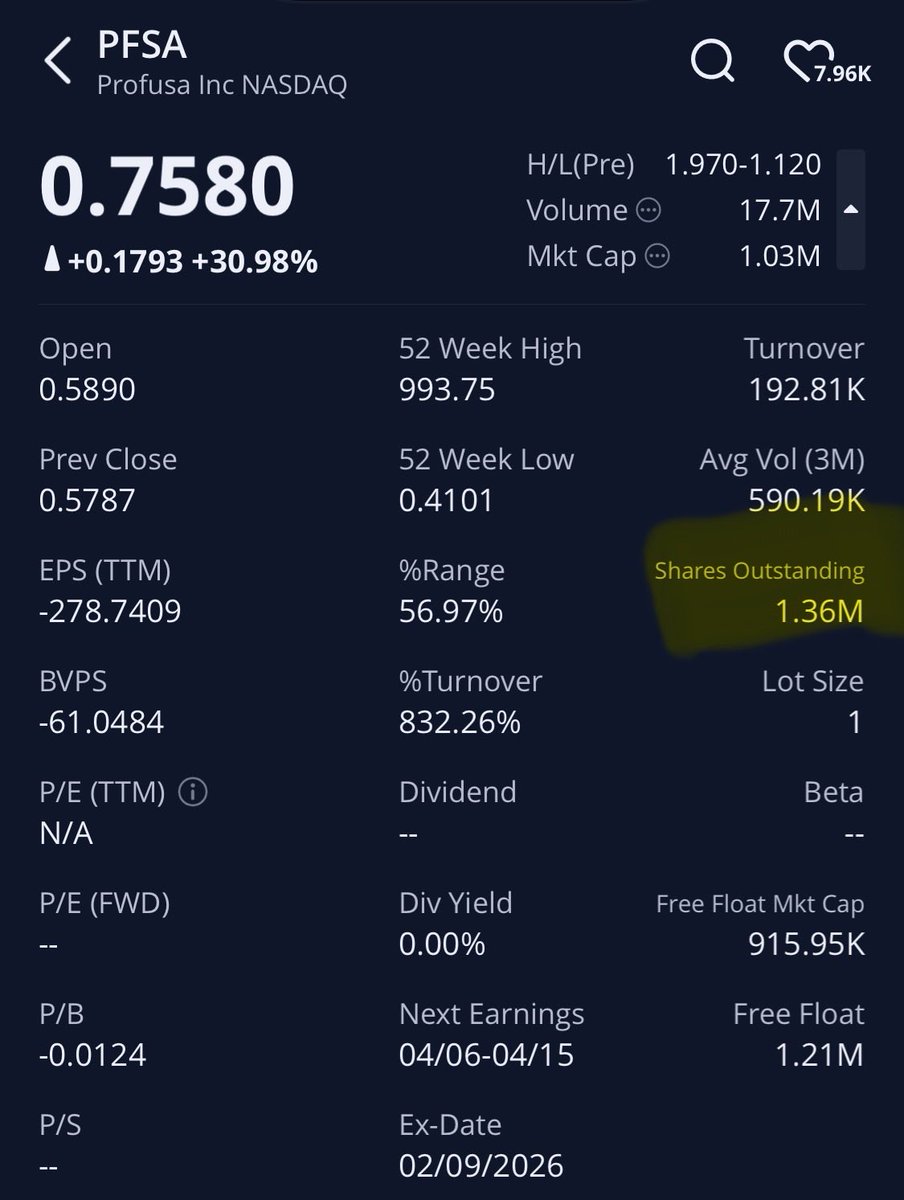Image resolution: width=904 pixels, height=1200 pixels.
Task: Tap the %Turnover value 832.26%
Action: tap(460, 721)
